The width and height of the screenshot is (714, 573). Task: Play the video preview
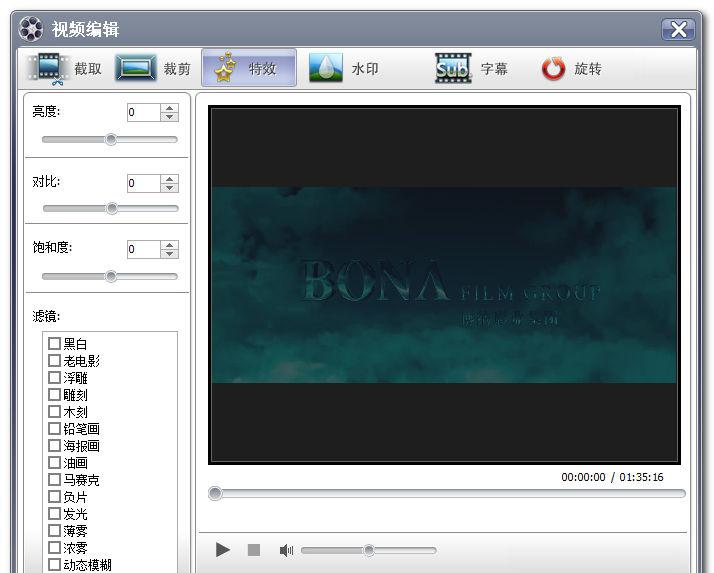tap(223, 550)
